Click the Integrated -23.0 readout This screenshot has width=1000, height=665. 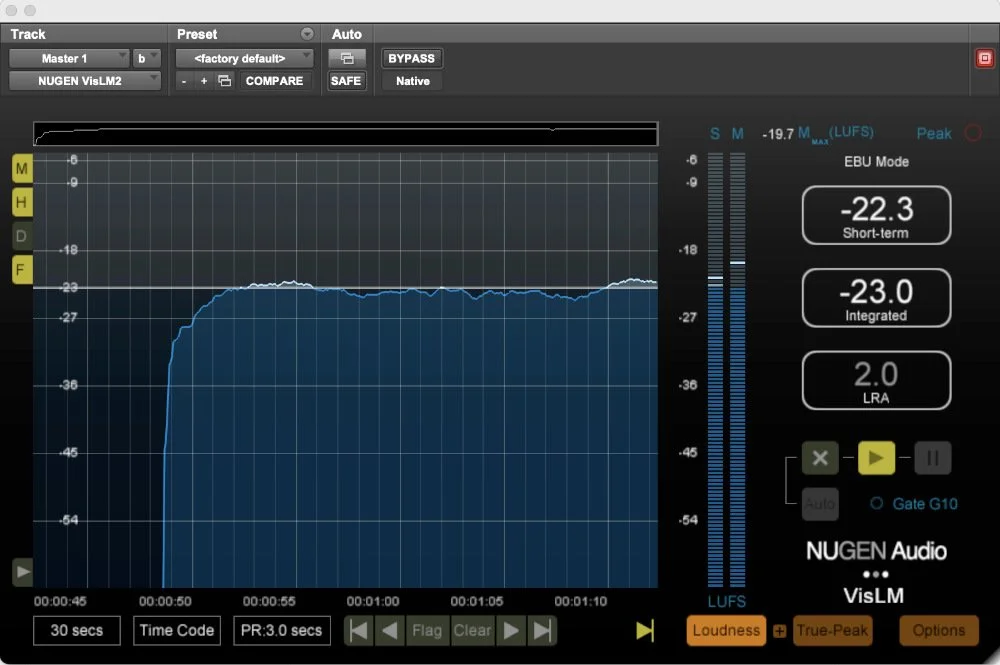point(876,298)
